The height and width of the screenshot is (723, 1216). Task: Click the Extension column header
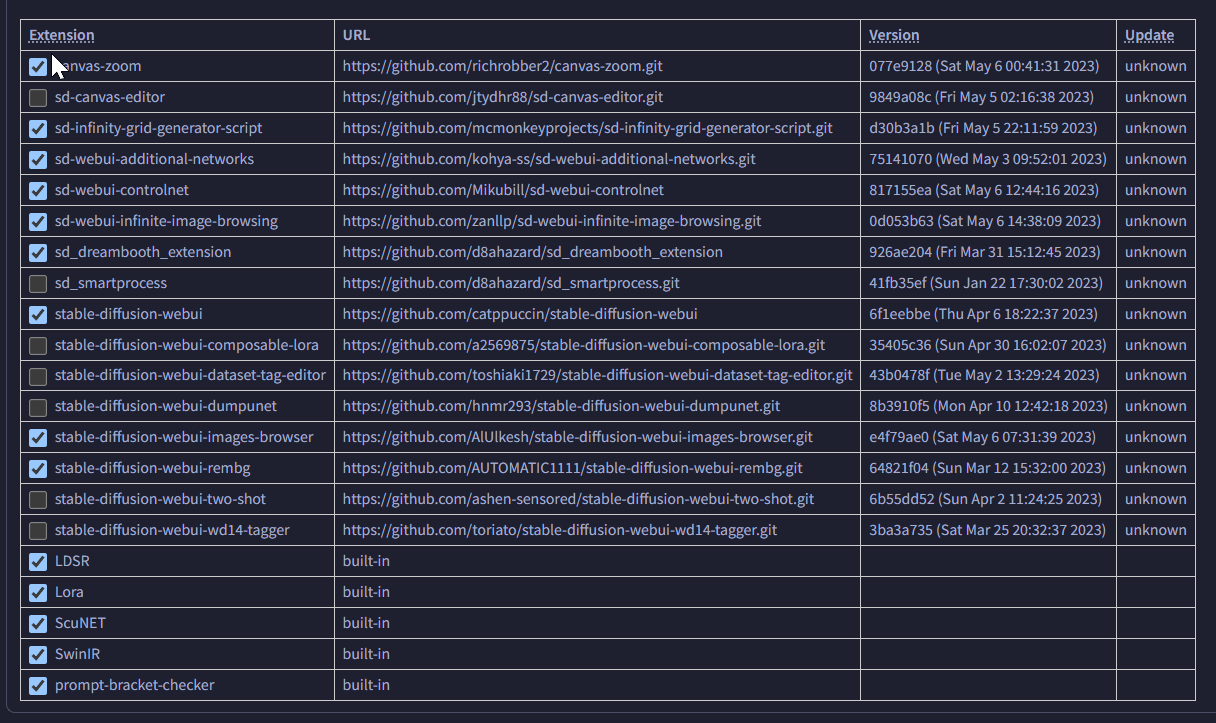tap(62, 35)
